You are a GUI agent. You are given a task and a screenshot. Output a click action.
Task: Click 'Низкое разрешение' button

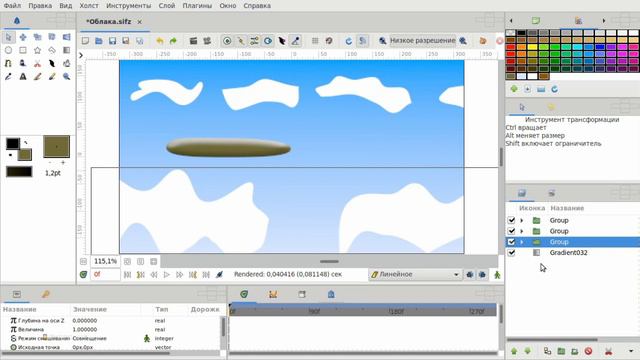point(422,40)
